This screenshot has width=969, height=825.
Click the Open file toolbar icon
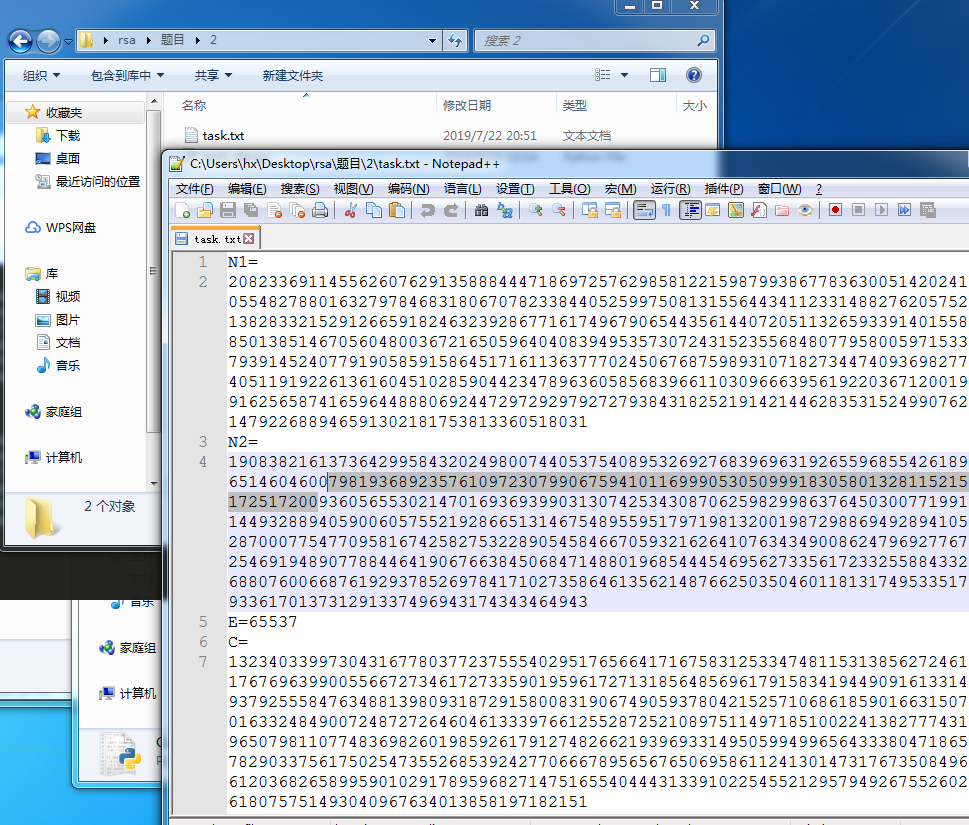point(205,211)
